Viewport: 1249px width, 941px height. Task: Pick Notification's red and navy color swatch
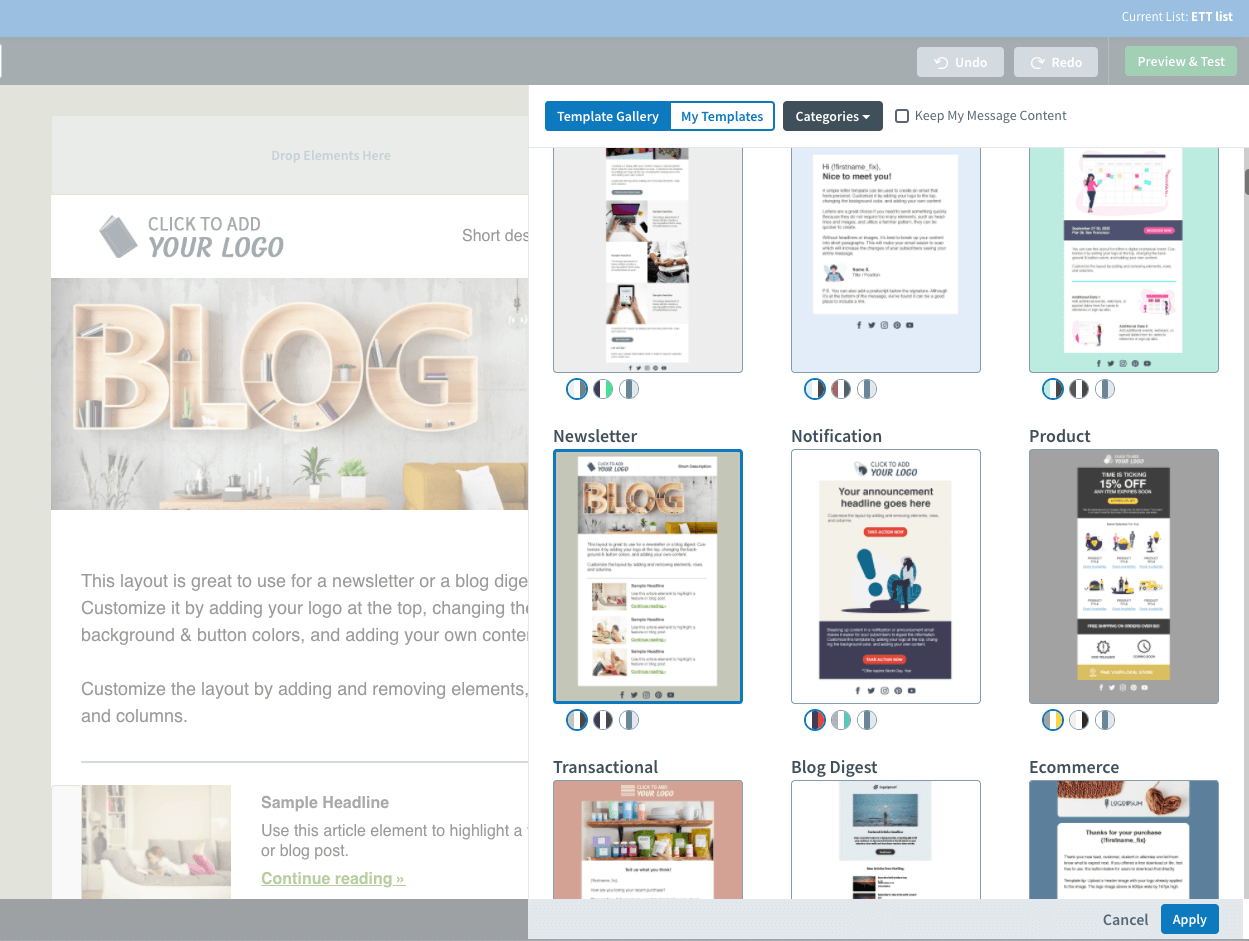click(x=815, y=720)
